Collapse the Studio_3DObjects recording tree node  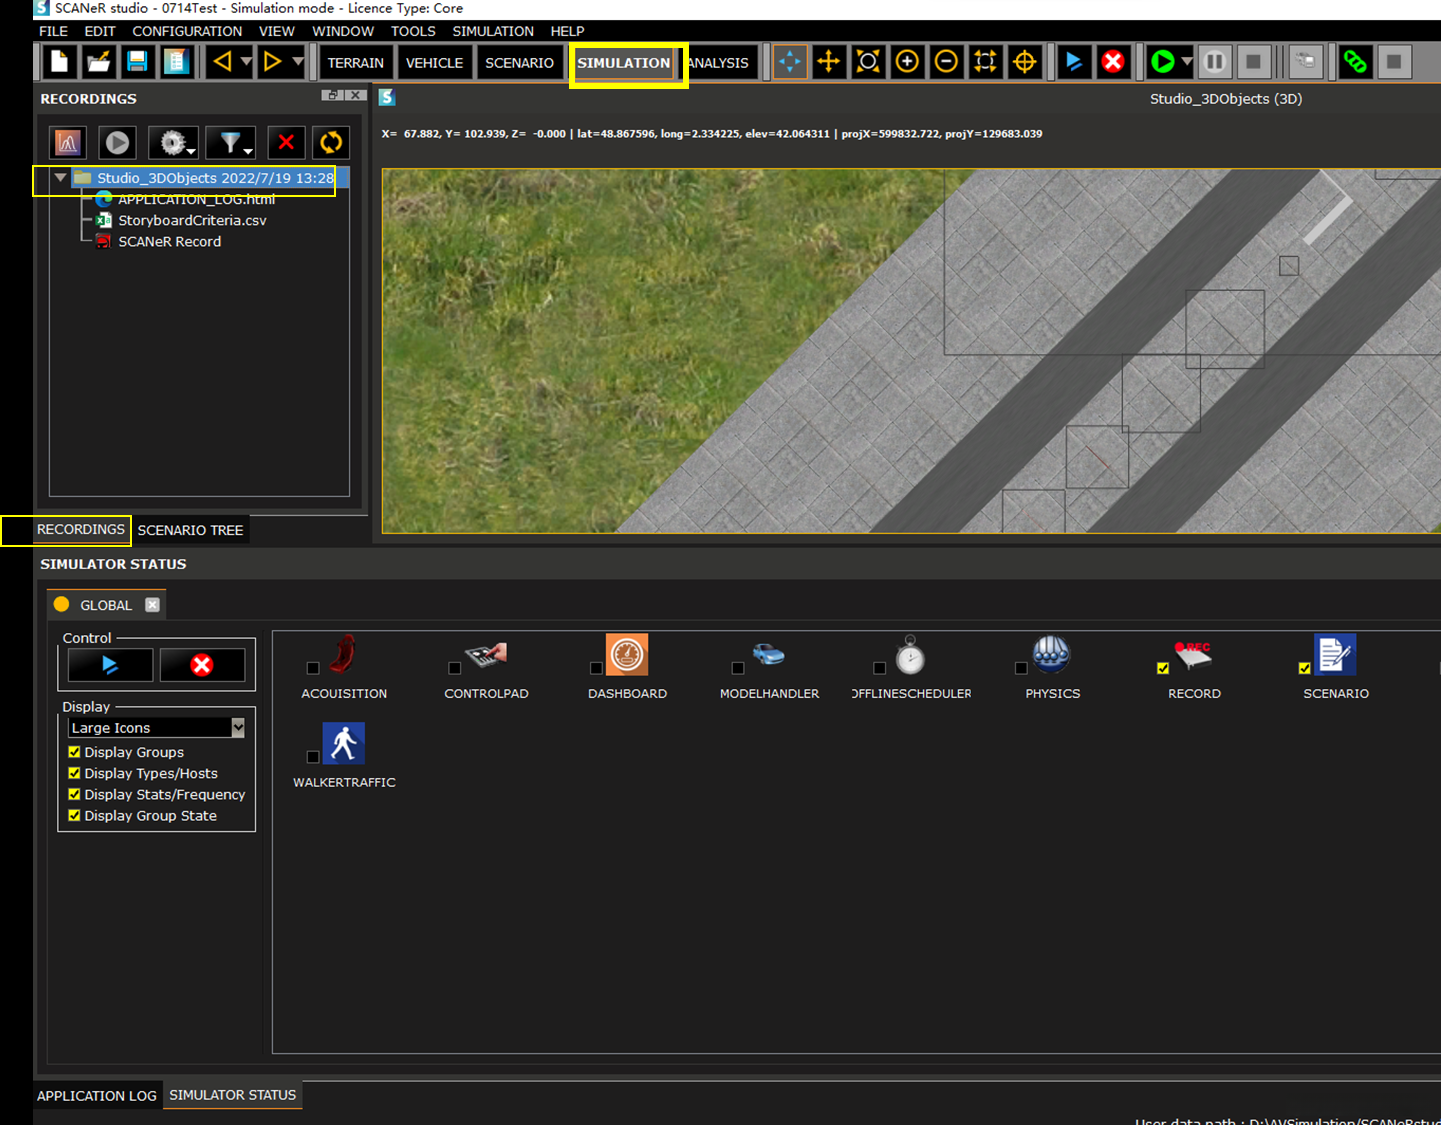pyautogui.click(x=61, y=178)
